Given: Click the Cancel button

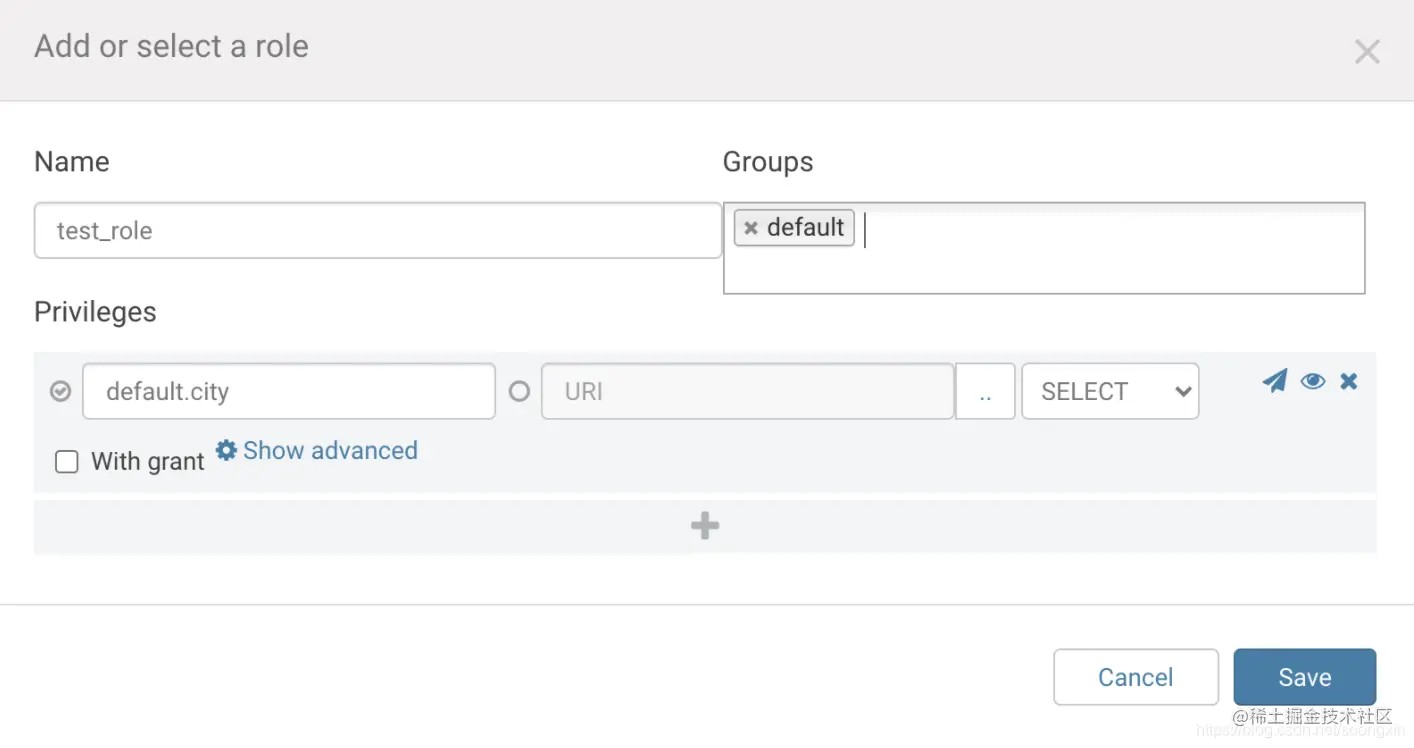Looking at the screenshot, I should coord(1135,677).
